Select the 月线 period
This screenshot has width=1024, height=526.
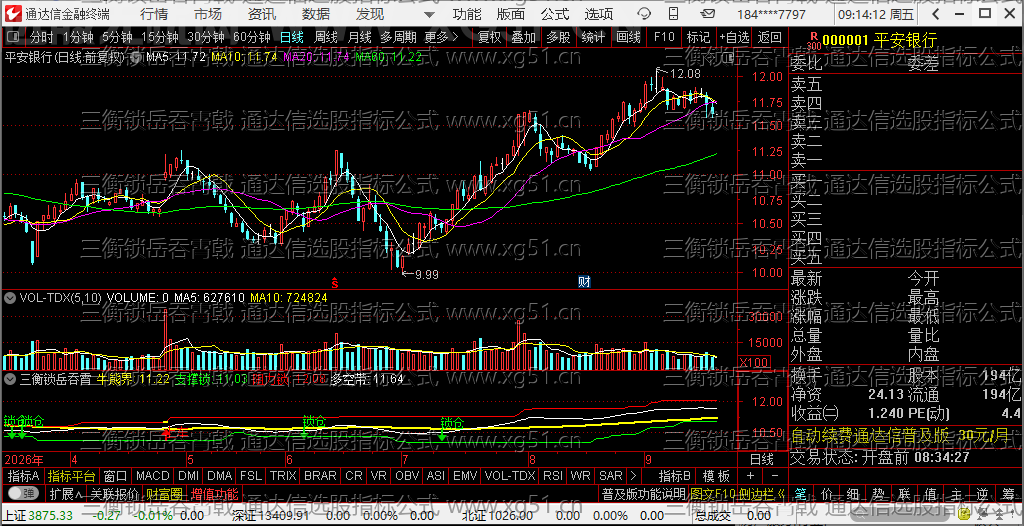(x=360, y=37)
